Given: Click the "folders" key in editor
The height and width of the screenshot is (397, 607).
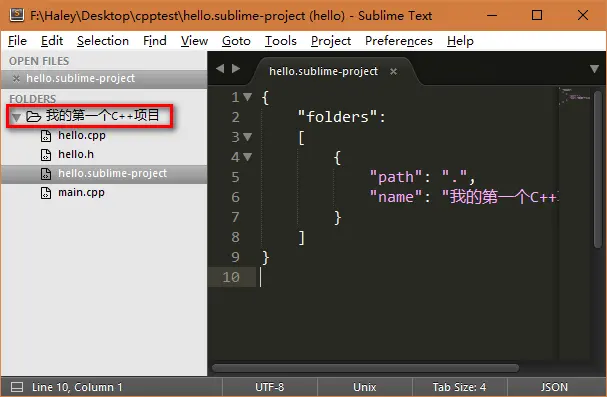Looking at the screenshot, I should click(x=337, y=116).
